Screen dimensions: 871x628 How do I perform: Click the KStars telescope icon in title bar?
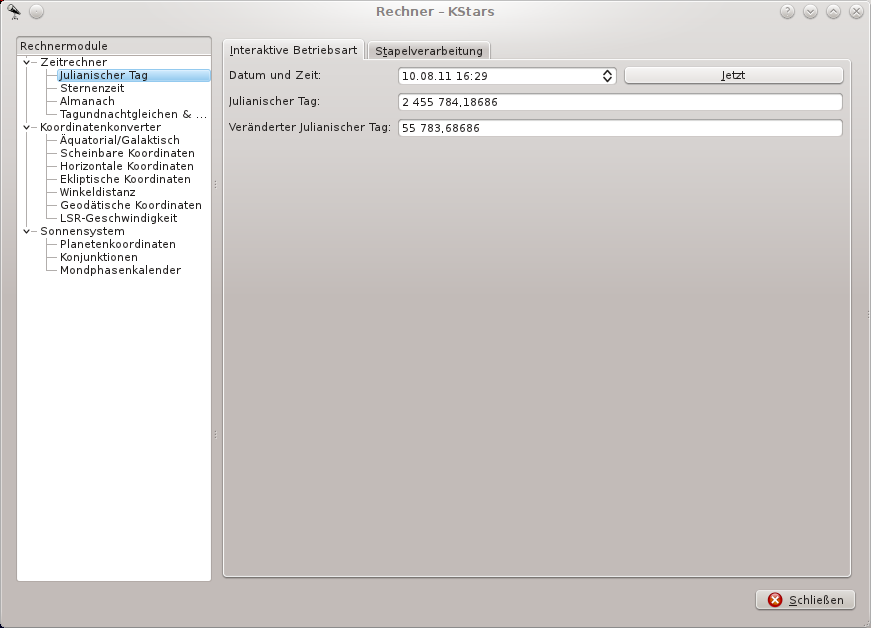pyautogui.click(x=14, y=12)
